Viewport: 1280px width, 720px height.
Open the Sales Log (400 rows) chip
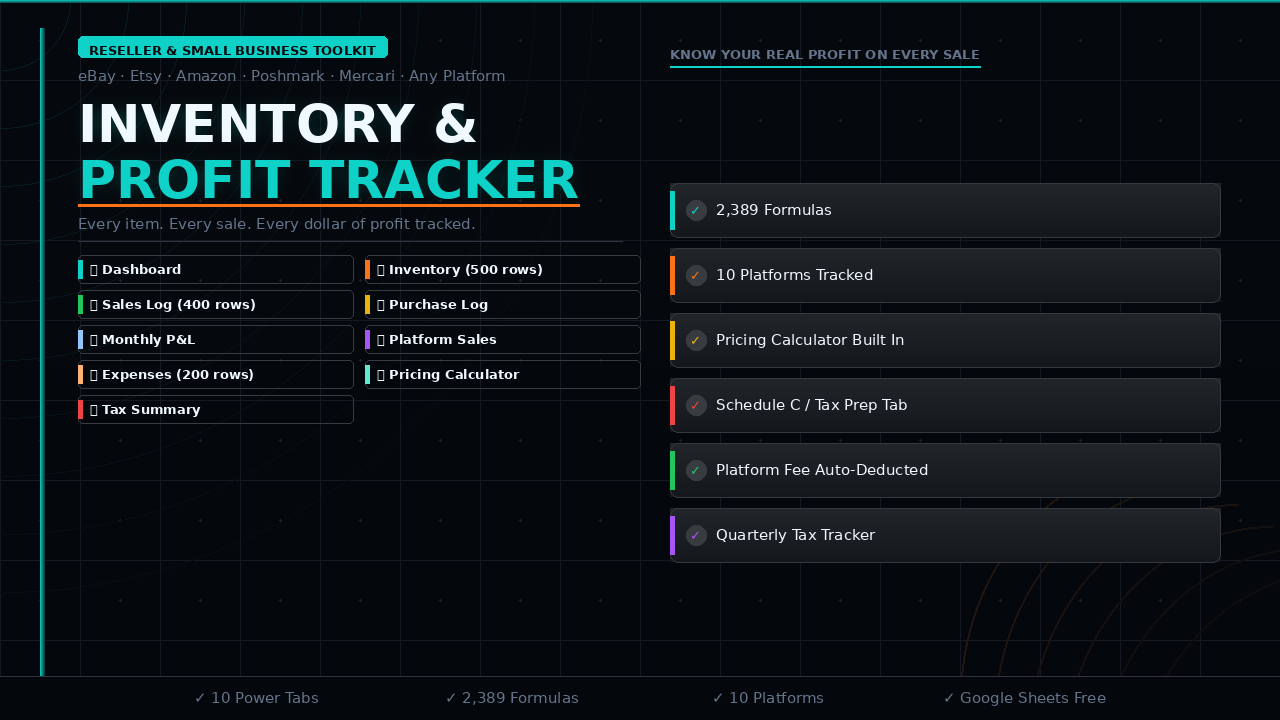coord(216,304)
